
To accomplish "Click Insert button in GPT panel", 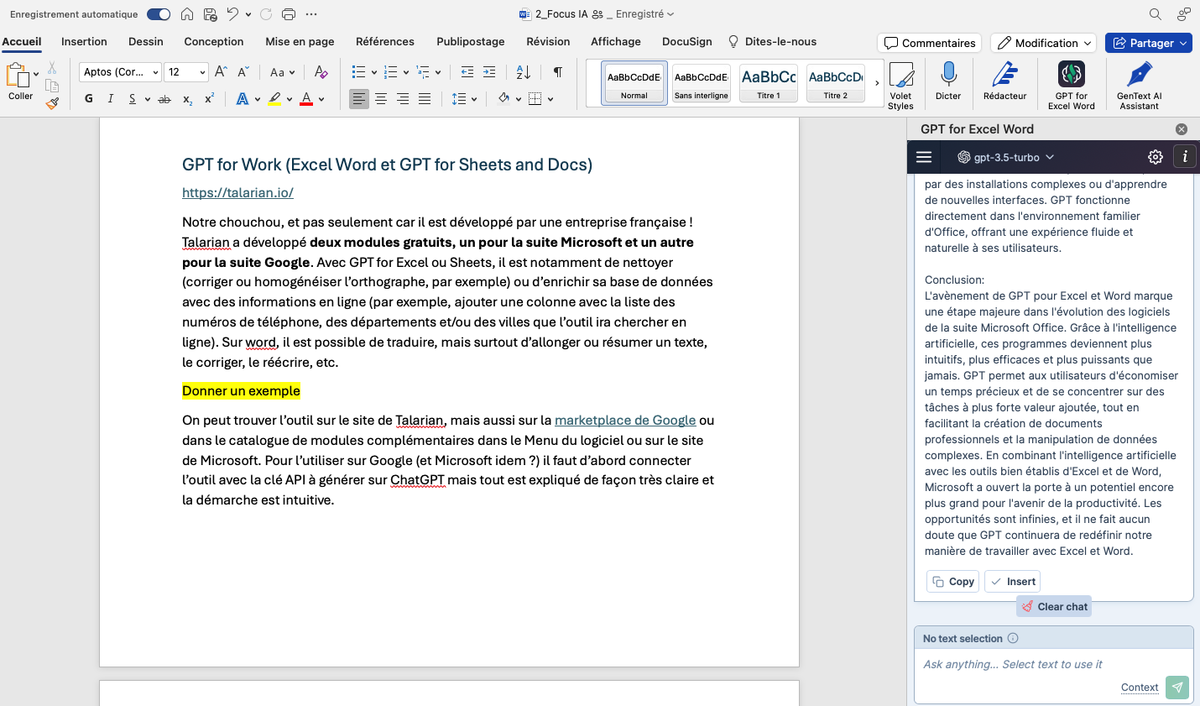I will (1012, 581).
